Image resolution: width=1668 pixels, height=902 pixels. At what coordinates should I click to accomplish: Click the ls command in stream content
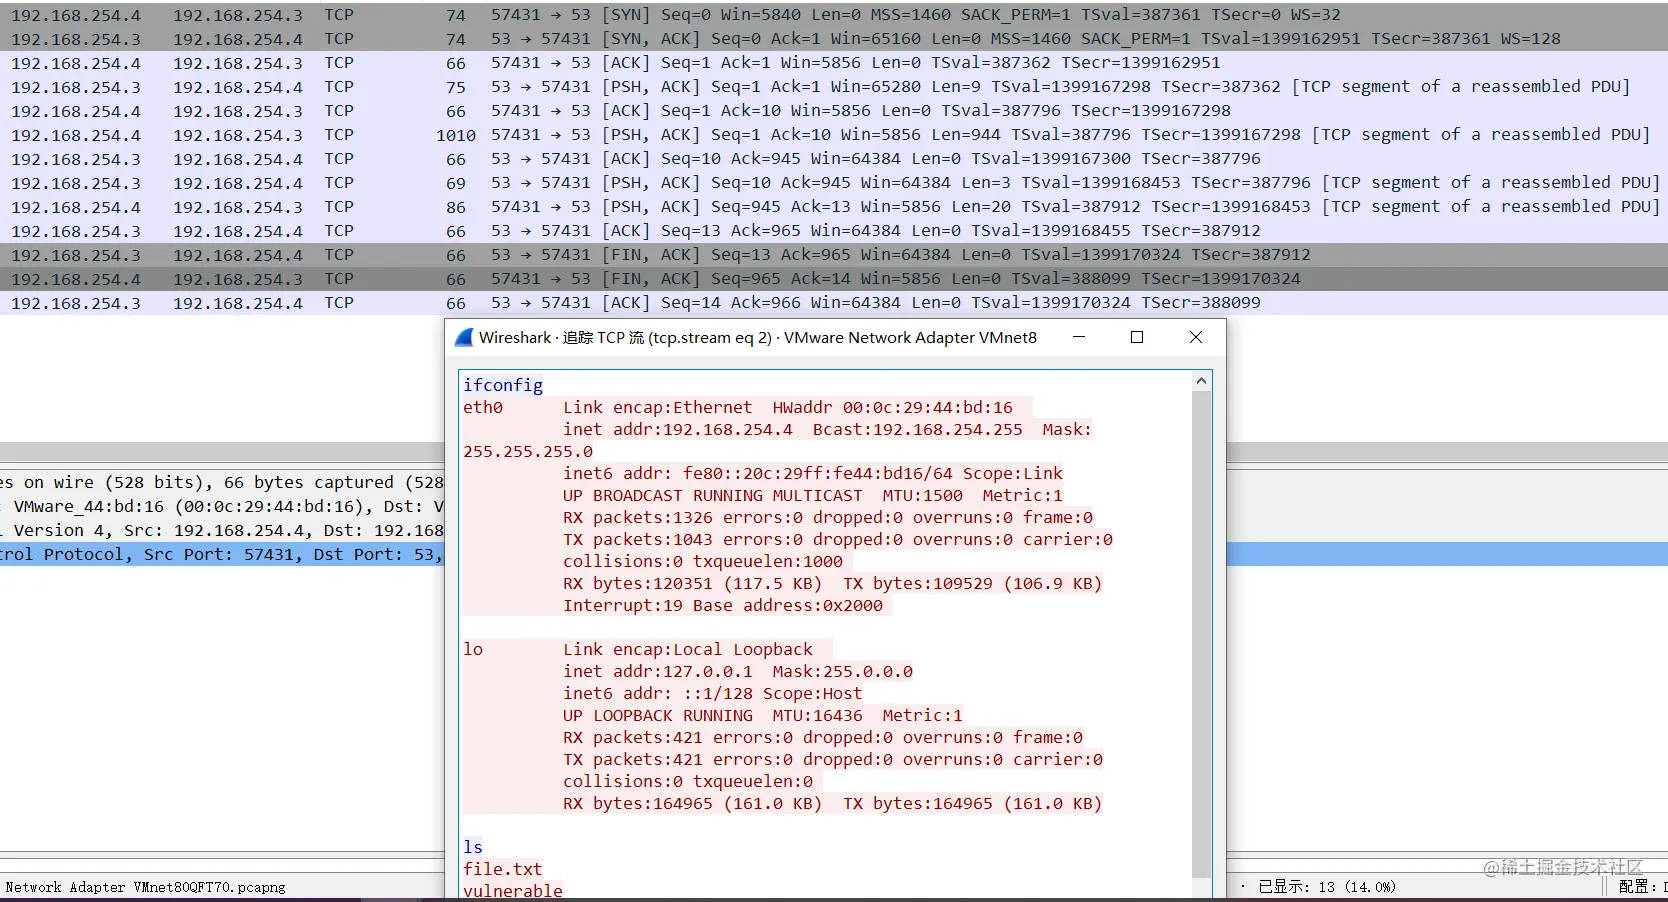point(473,847)
